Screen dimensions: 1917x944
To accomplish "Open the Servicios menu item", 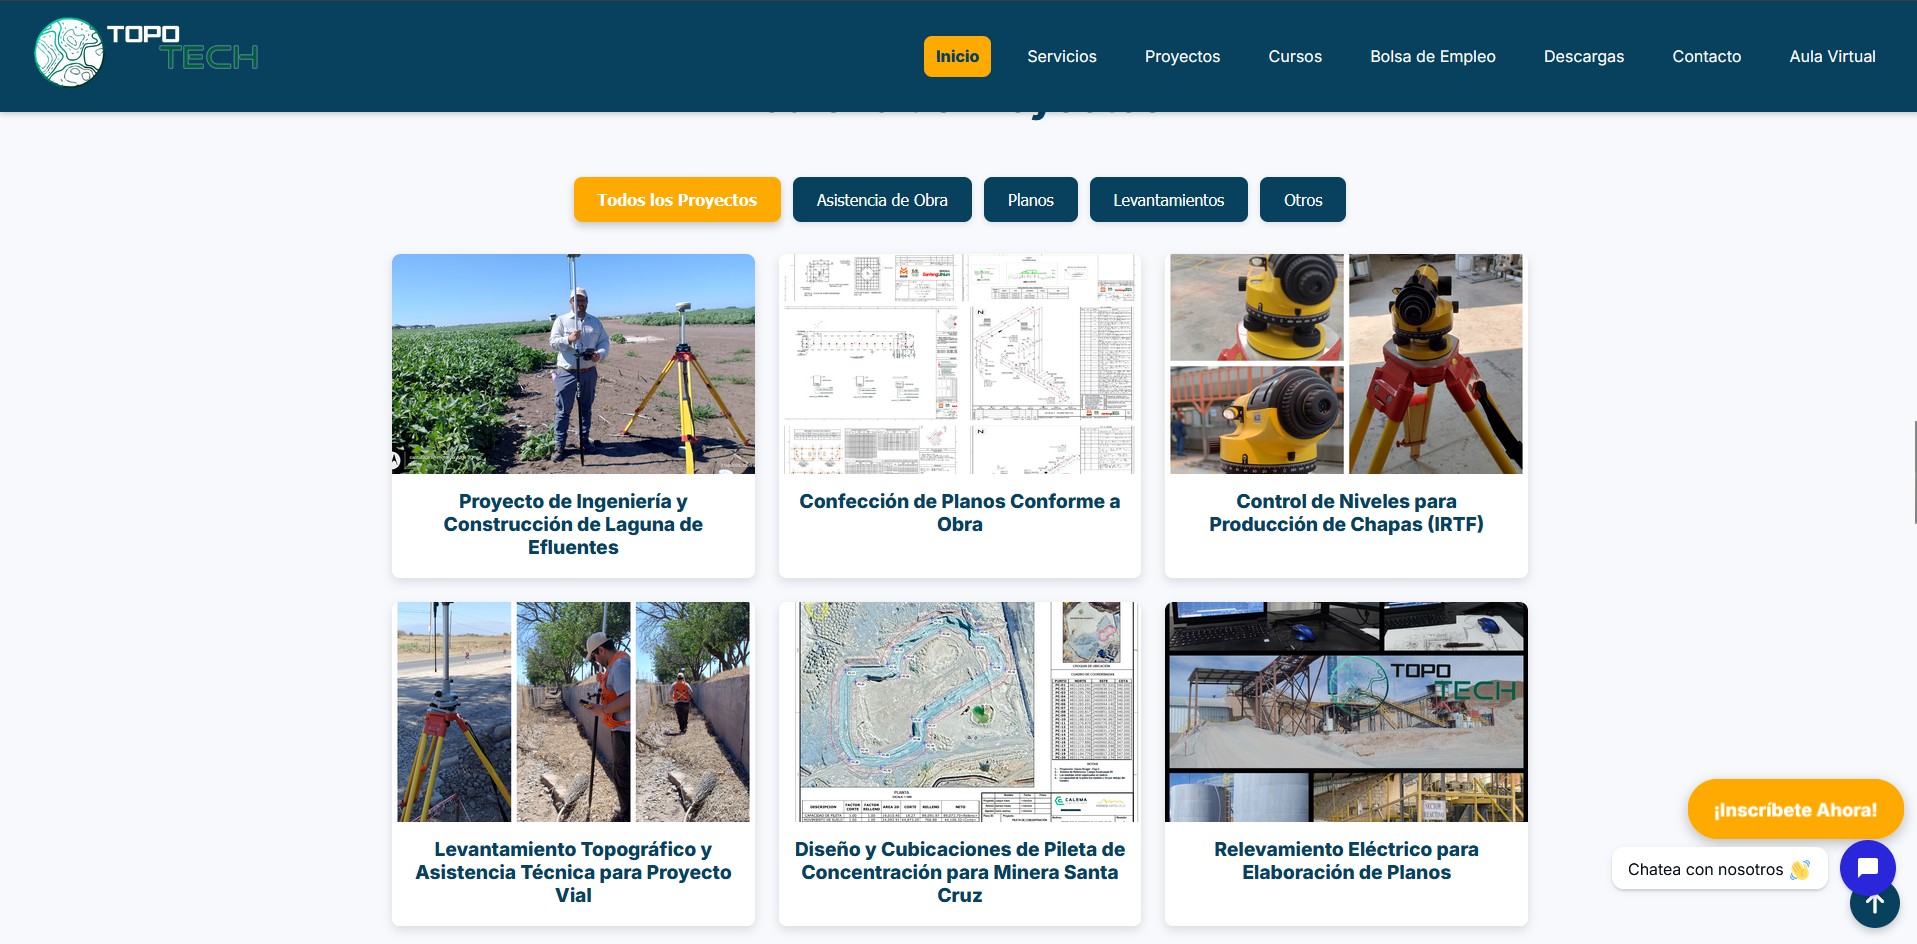I will click(1061, 57).
